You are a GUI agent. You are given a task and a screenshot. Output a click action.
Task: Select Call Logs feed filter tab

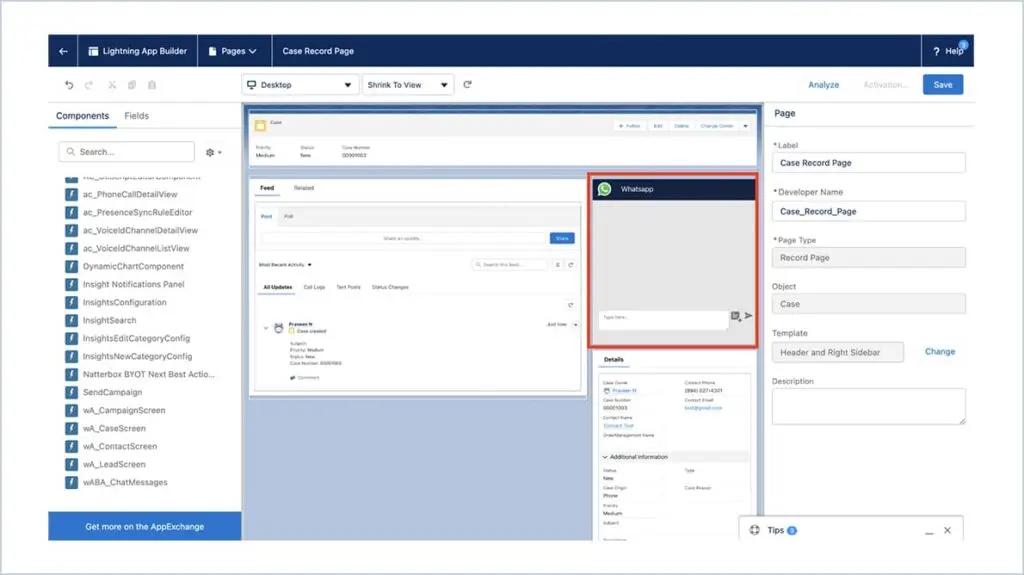314,287
